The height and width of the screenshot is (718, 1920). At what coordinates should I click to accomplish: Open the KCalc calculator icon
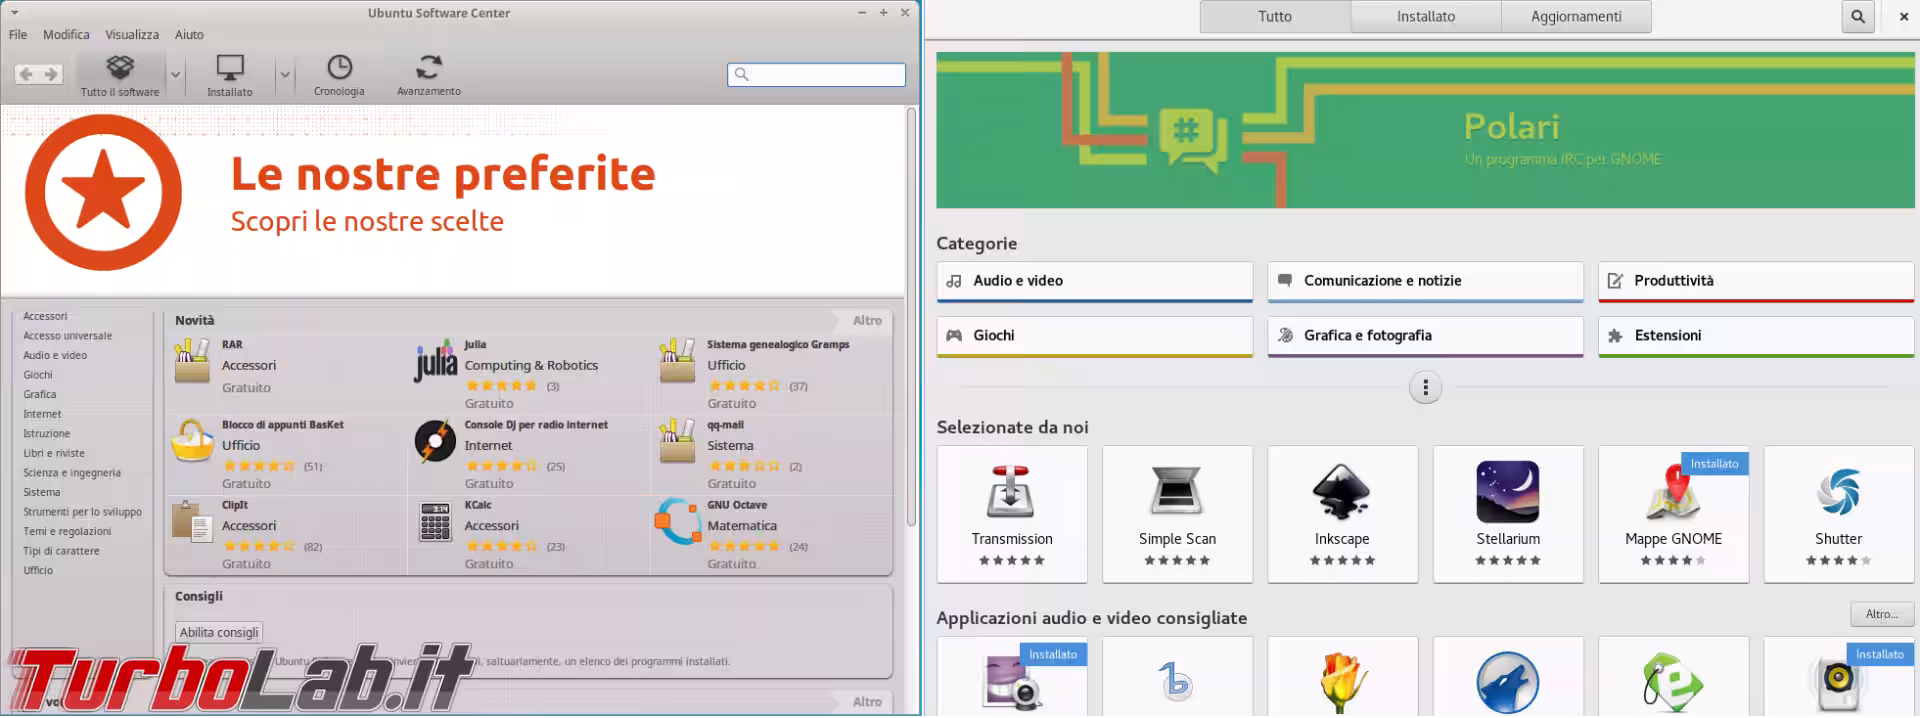tap(435, 522)
